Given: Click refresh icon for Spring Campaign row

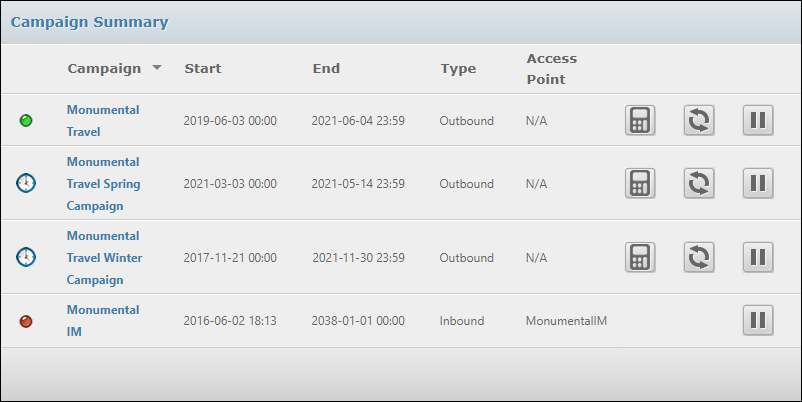Looking at the screenshot, I should point(699,184).
